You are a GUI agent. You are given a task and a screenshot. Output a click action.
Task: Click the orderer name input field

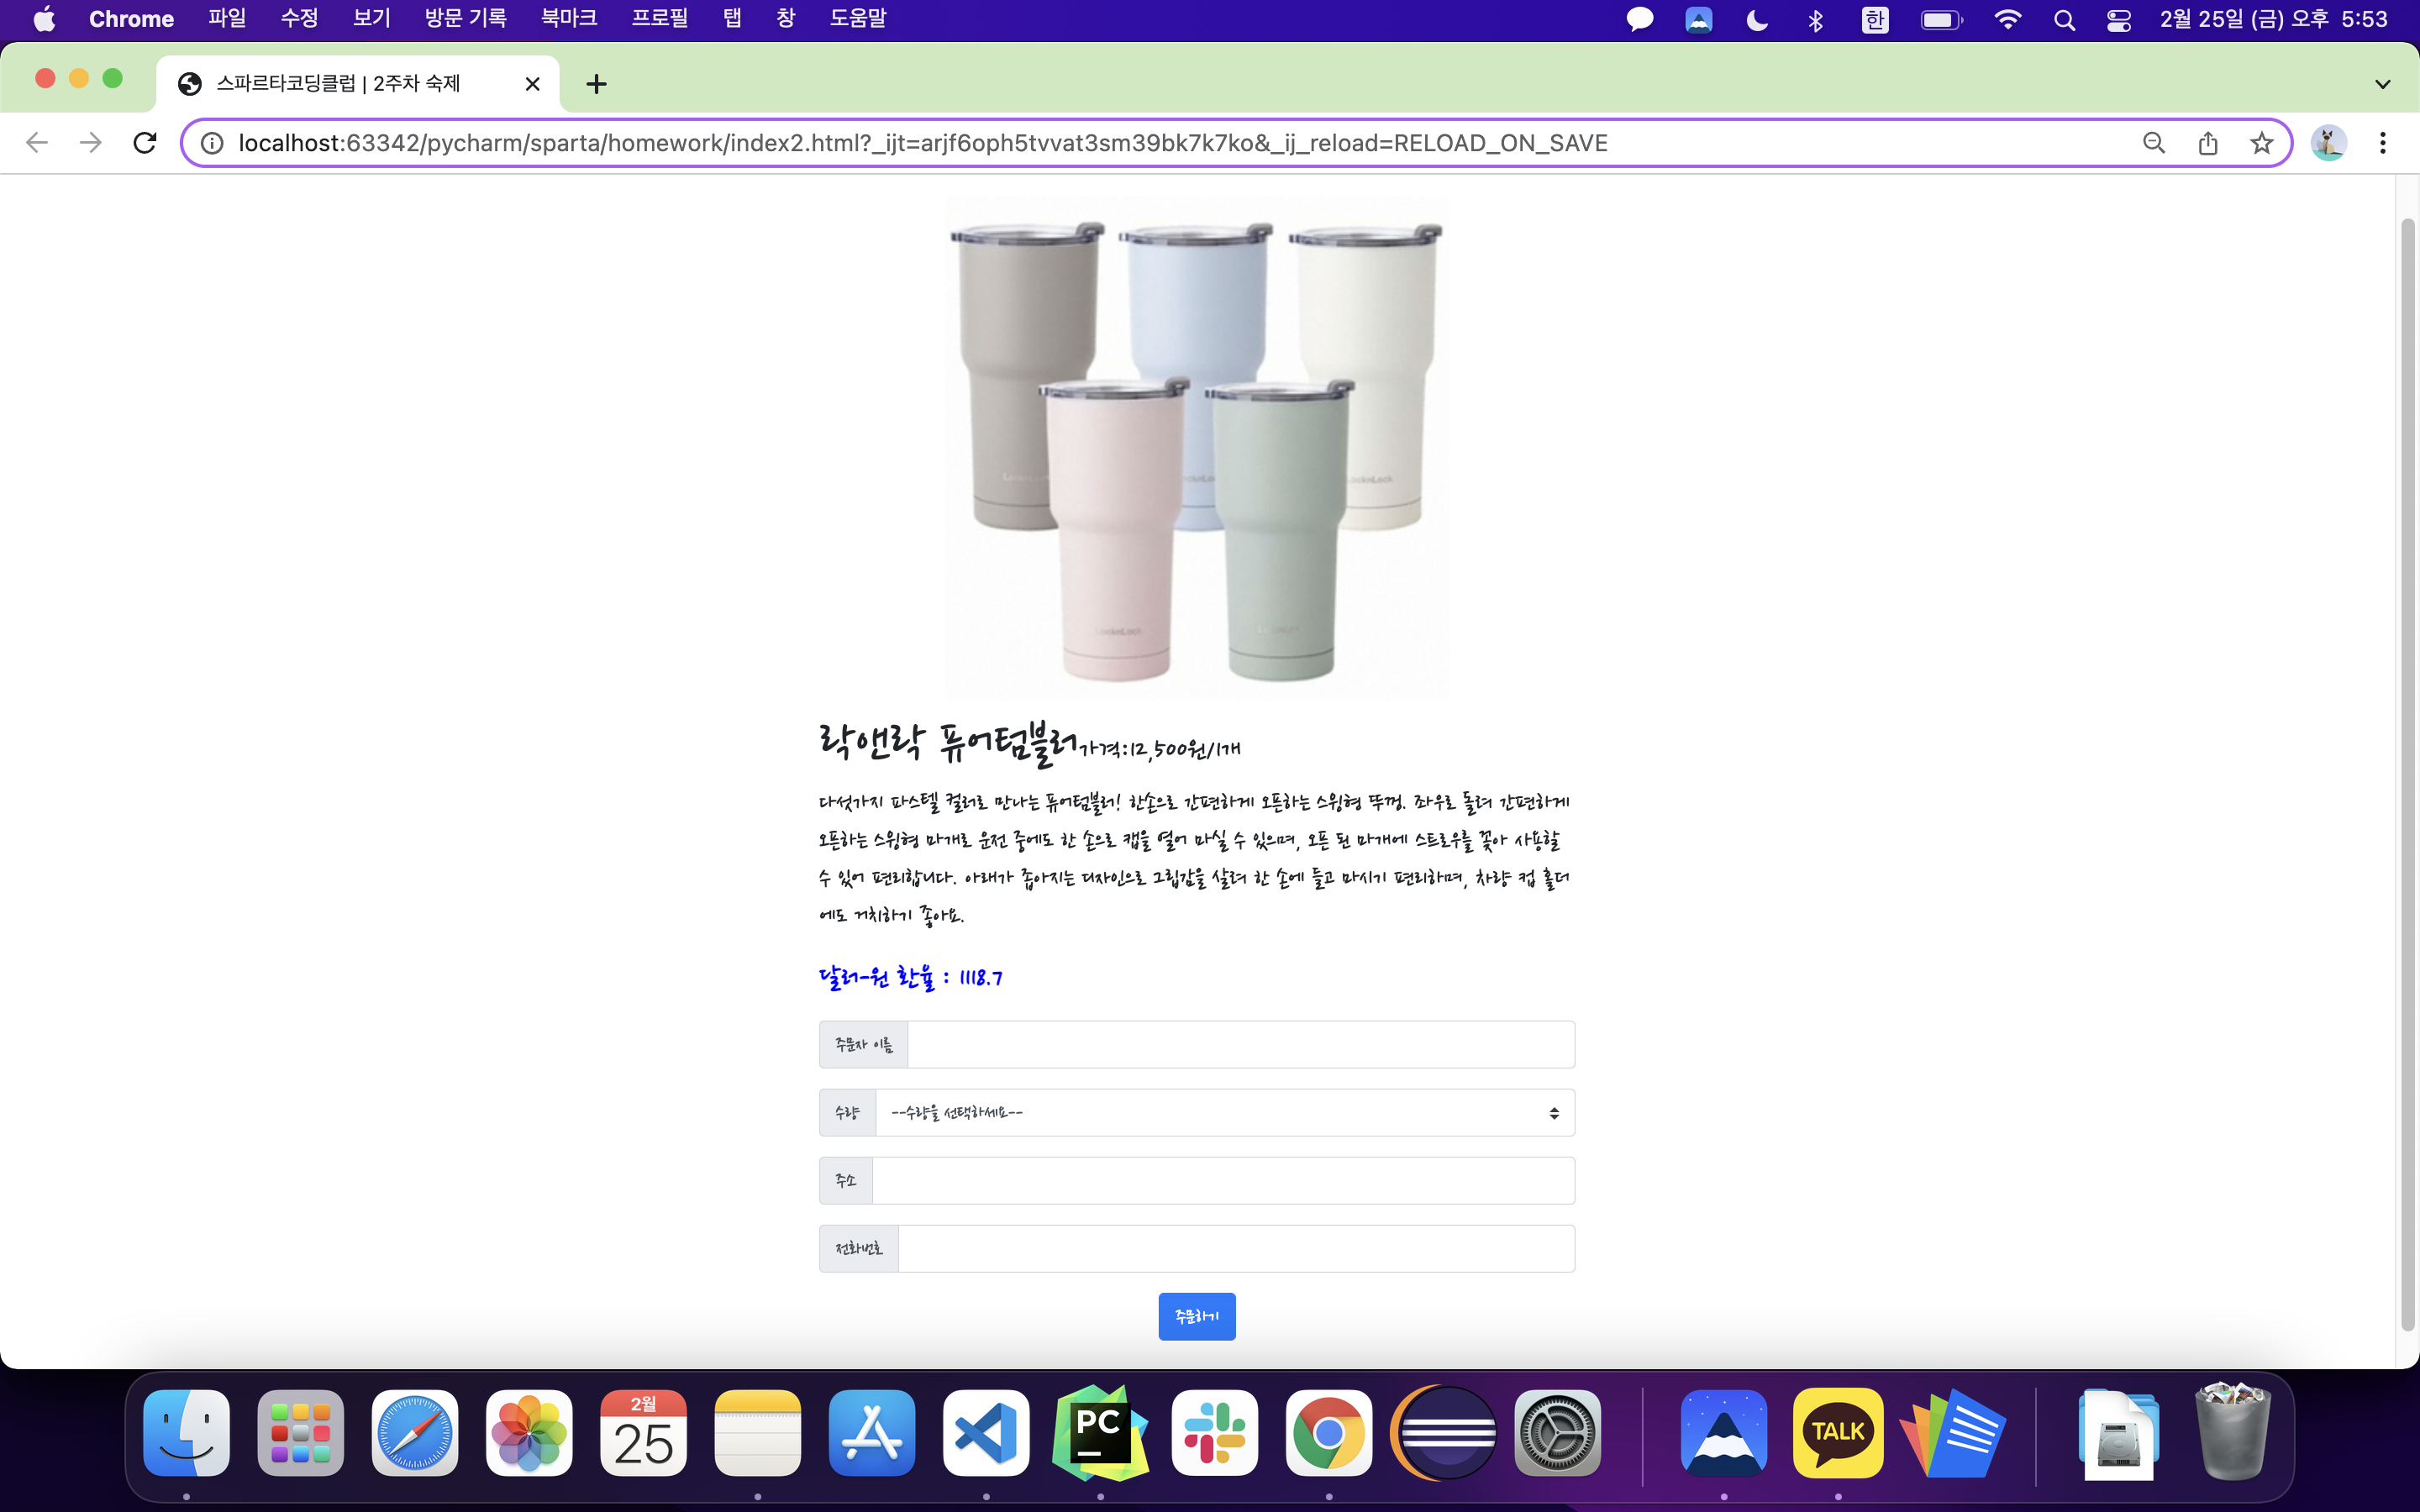coord(1240,1045)
